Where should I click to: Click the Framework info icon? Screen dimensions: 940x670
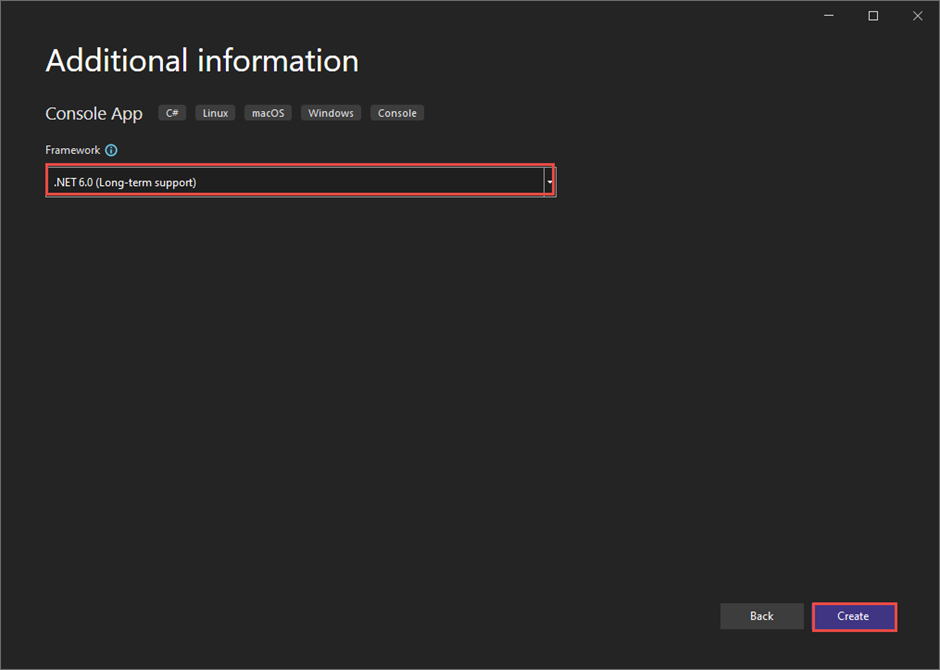coord(111,150)
